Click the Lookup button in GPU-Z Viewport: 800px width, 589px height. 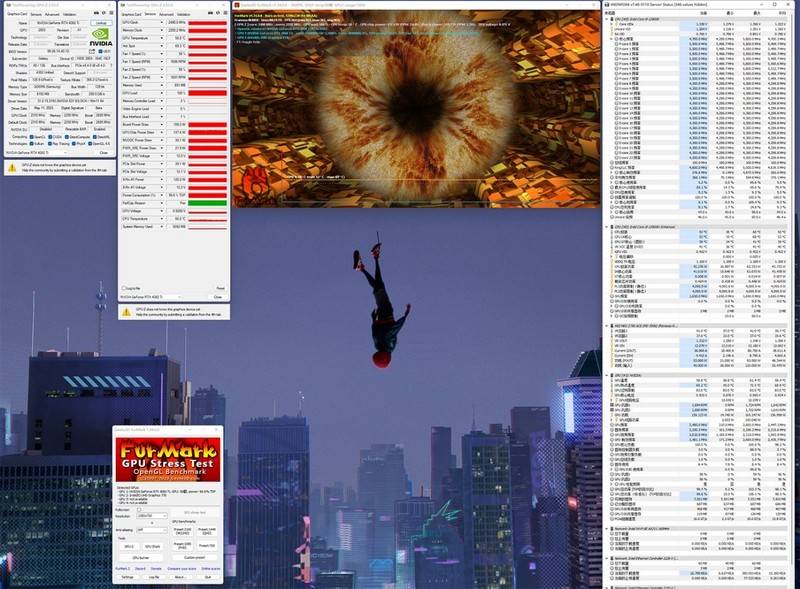click(x=101, y=22)
